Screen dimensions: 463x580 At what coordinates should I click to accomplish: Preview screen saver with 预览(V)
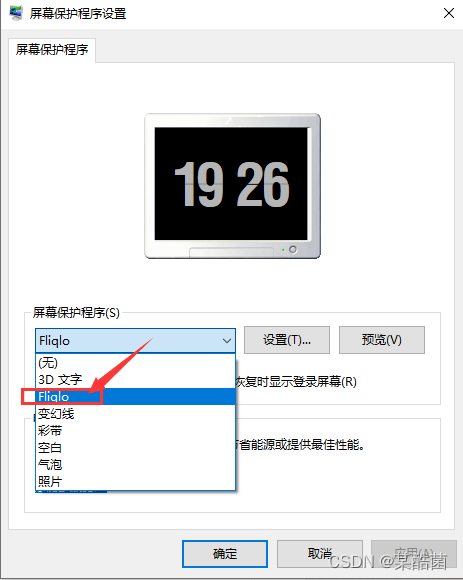[x=382, y=340]
